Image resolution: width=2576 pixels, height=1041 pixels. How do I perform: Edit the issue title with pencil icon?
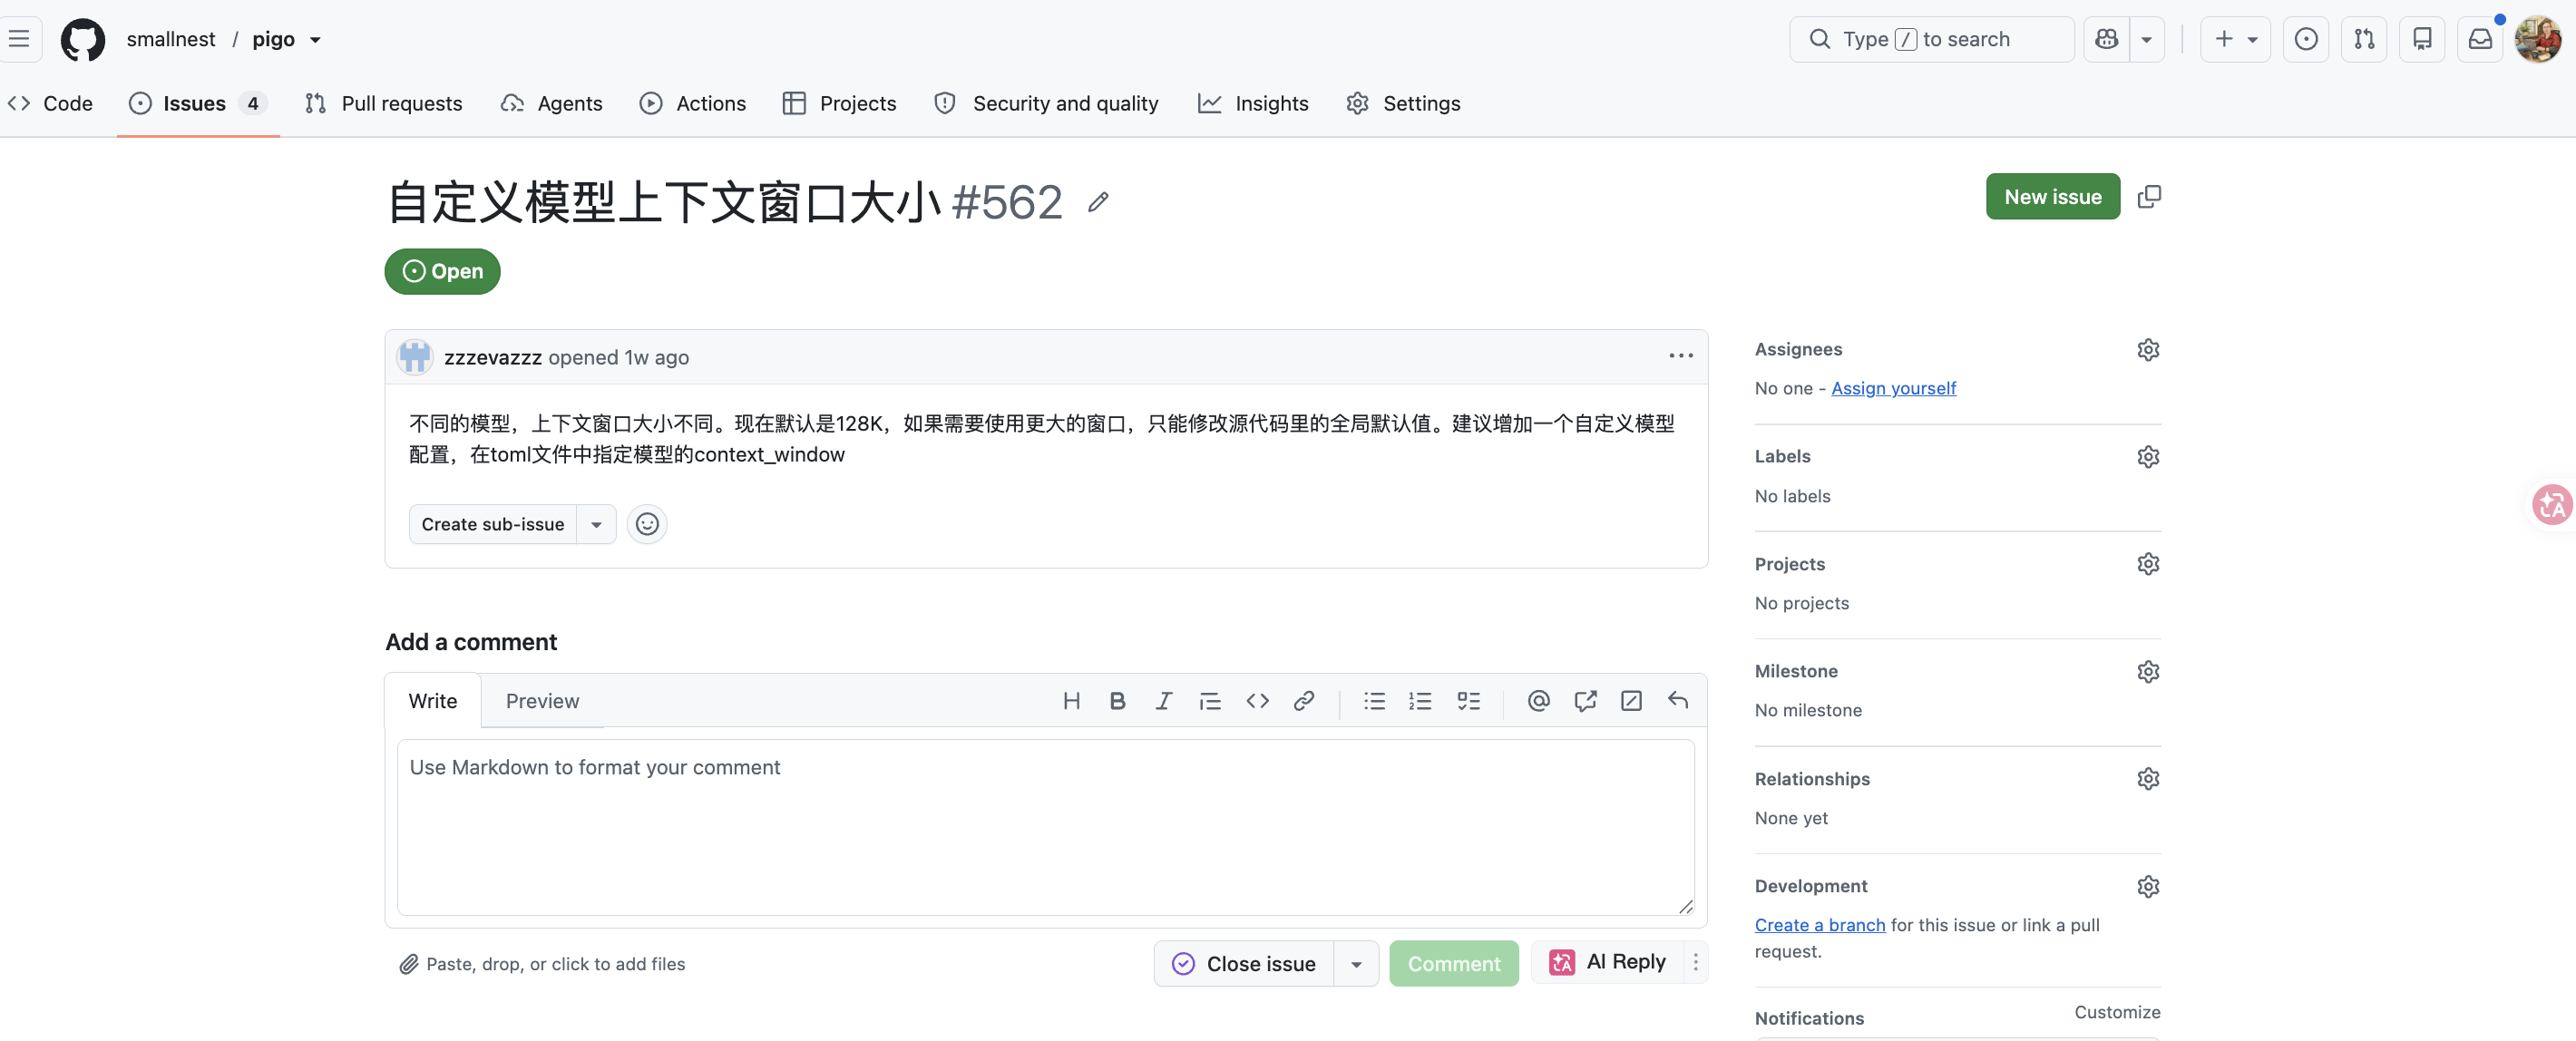coord(1098,202)
